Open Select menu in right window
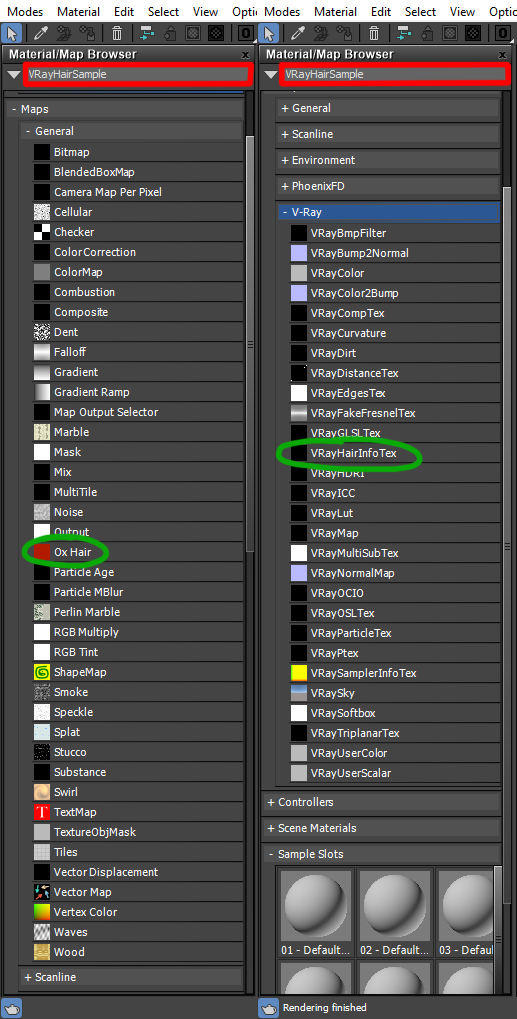 421,12
